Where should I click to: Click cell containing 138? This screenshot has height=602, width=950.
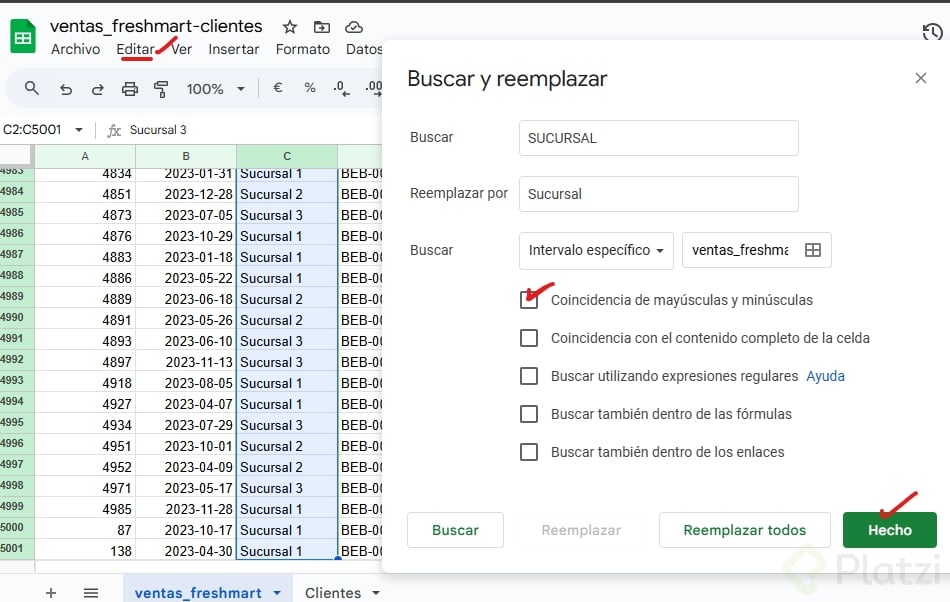[x=85, y=551]
